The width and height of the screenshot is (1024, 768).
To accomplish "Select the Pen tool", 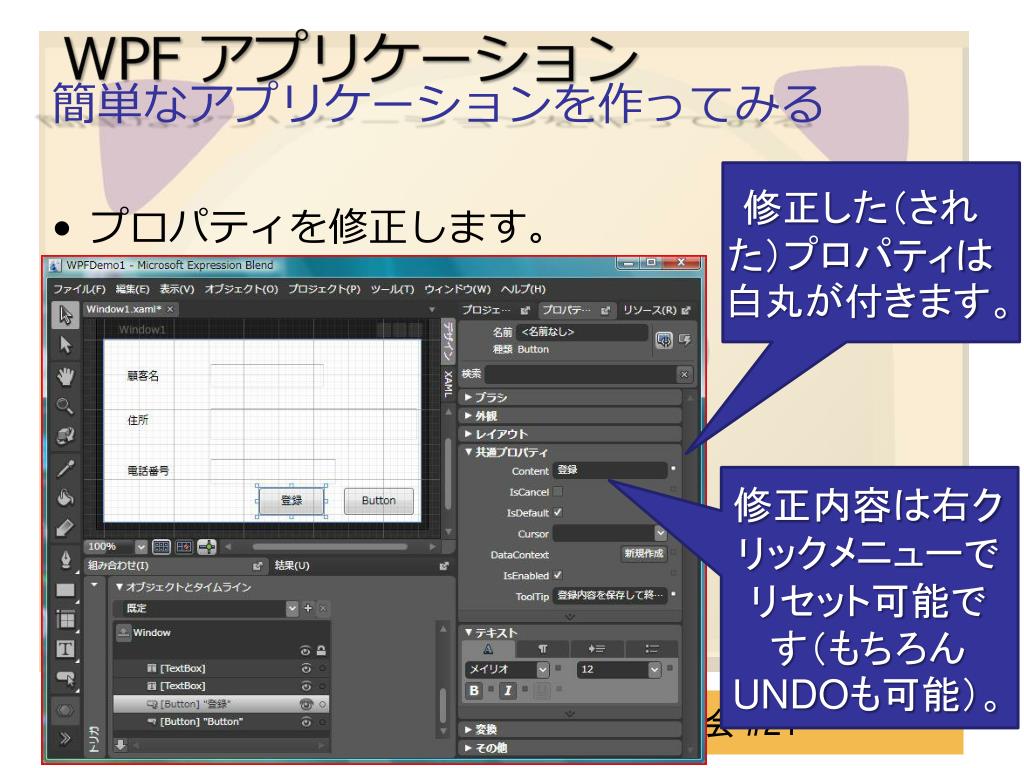I will click(65, 560).
